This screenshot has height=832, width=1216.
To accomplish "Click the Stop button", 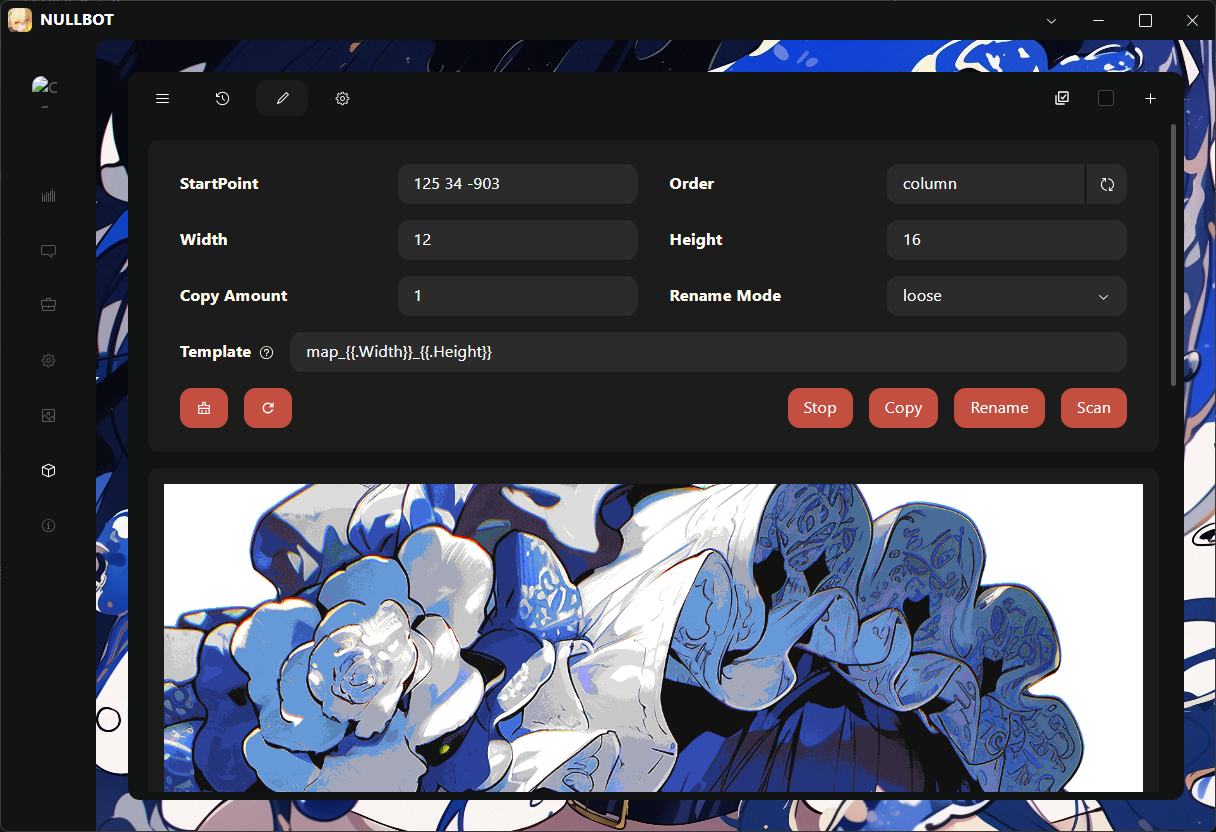I will click(x=820, y=408).
